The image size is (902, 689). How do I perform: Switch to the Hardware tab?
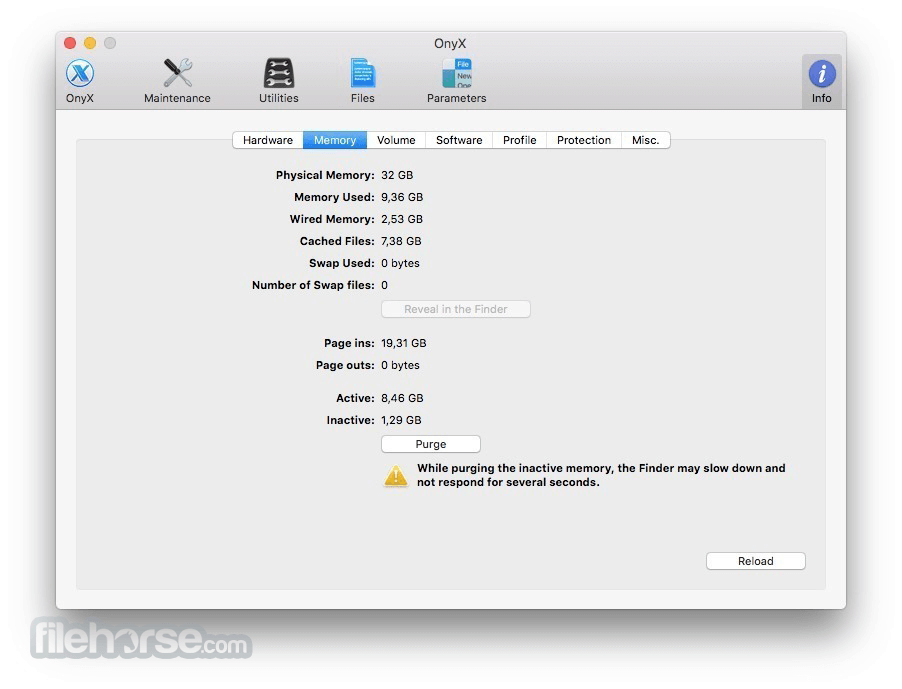point(267,140)
